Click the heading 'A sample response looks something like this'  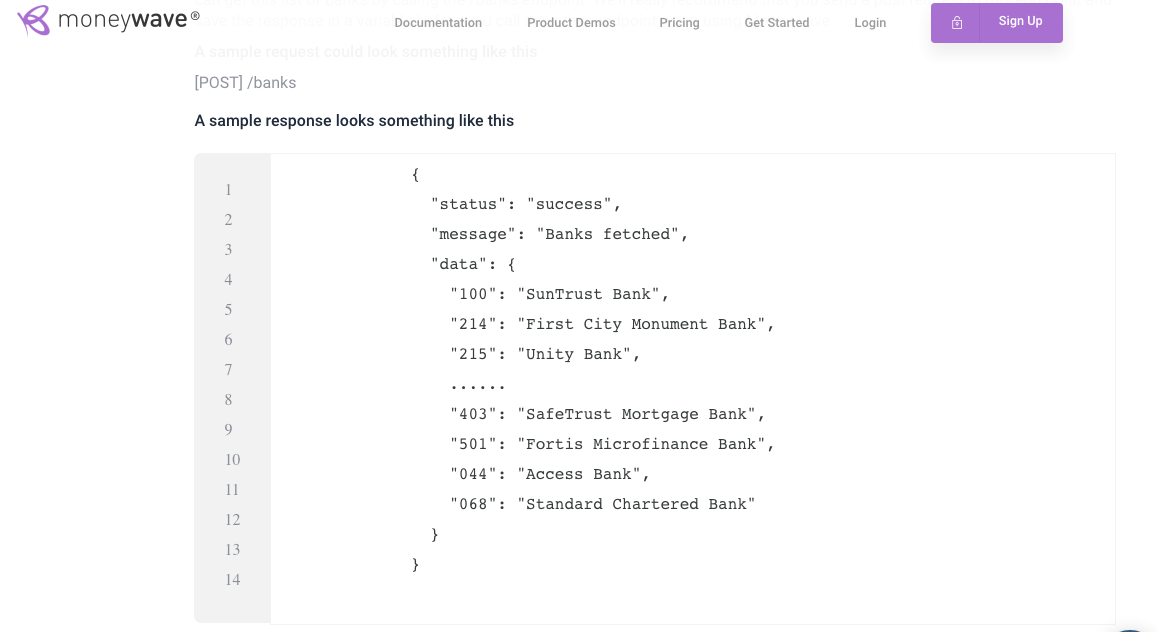(x=354, y=120)
